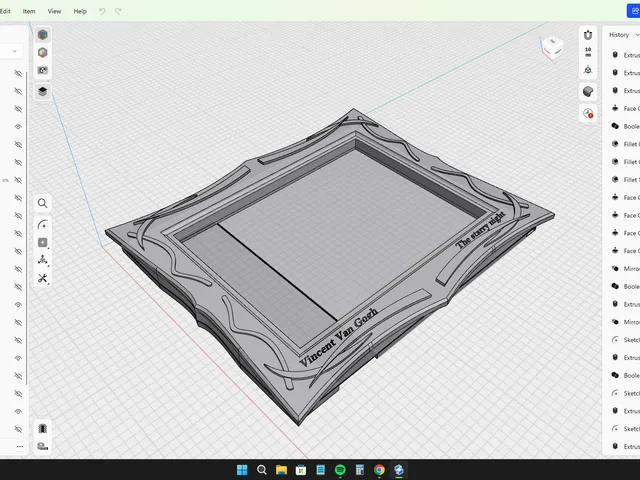Click the colored cube visualization mode icon
This screenshot has width=640, height=480.
42,35
